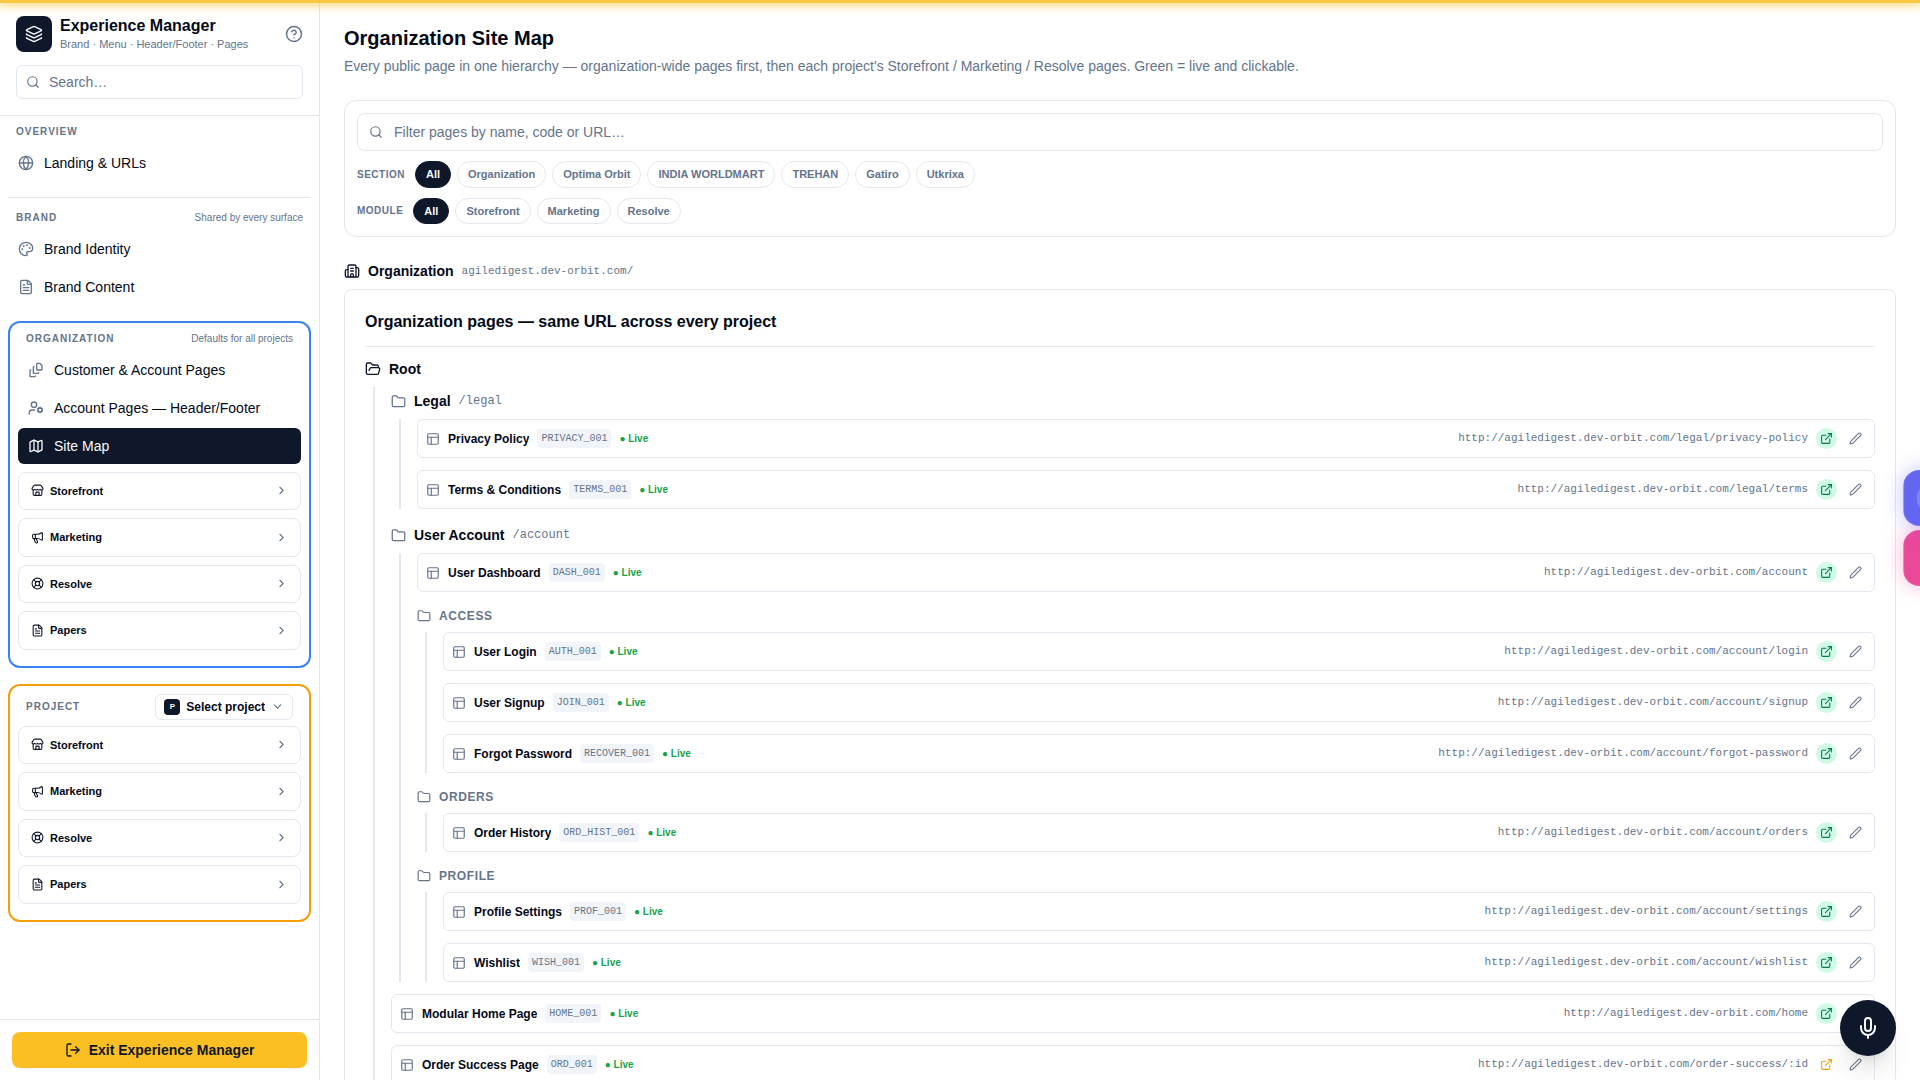Filter module by Storefront
Viewport: 1920px width, 1080px height.
tap(493, 211)
